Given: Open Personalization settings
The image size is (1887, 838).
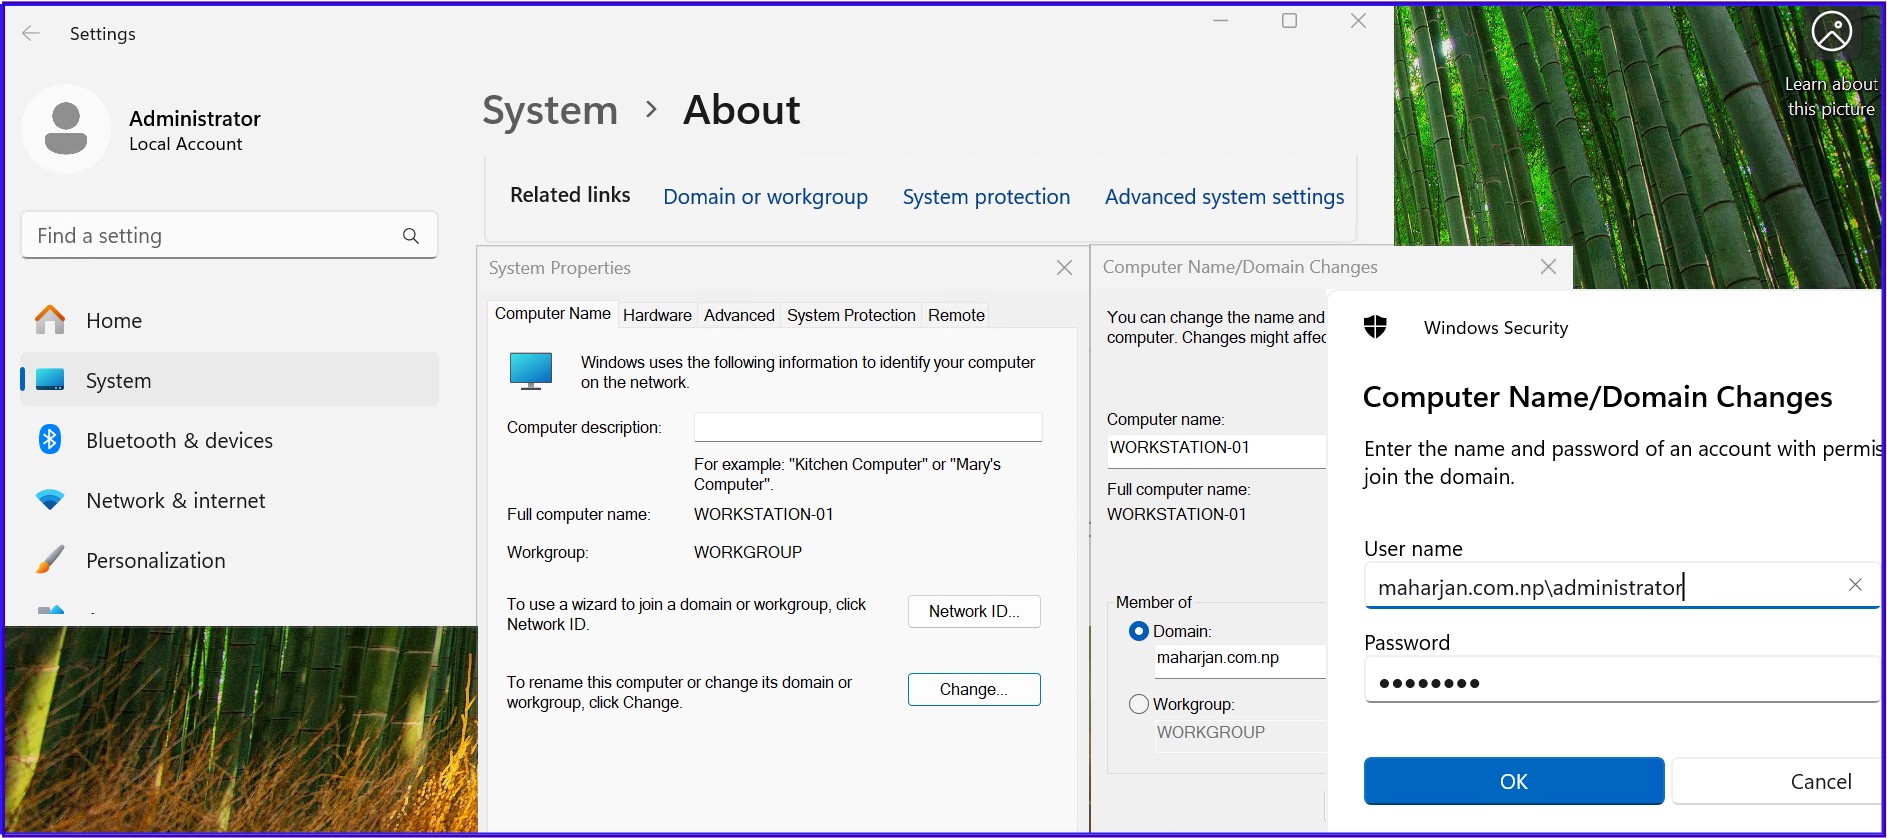Looking at the screenshot, I should 155,561.
